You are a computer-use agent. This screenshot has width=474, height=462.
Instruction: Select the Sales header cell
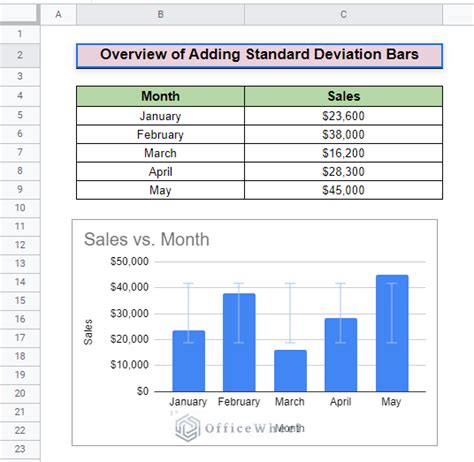(343, 96)
